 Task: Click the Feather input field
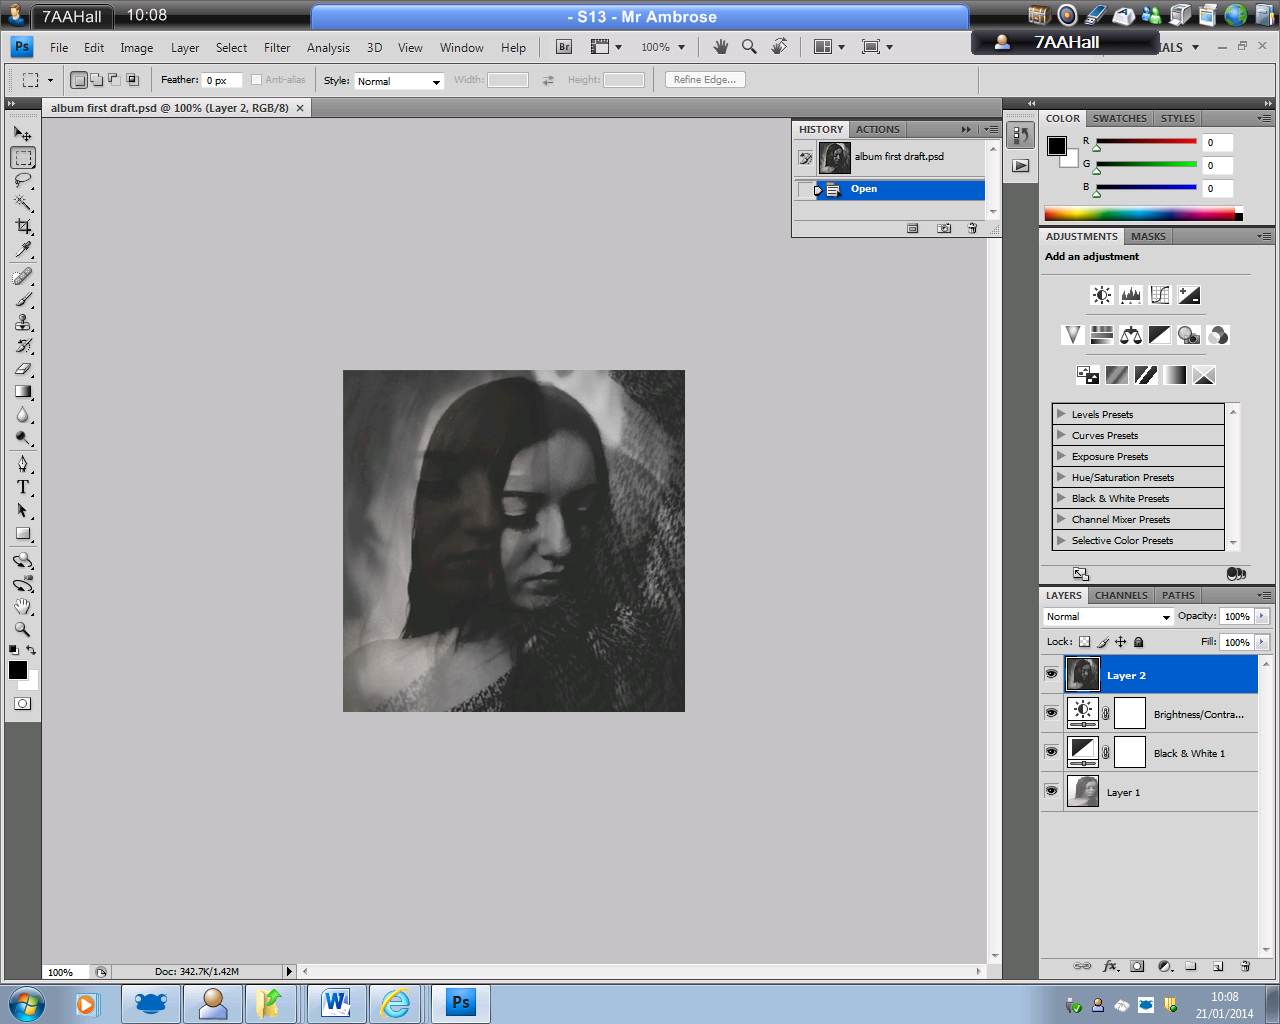point(221,81)
